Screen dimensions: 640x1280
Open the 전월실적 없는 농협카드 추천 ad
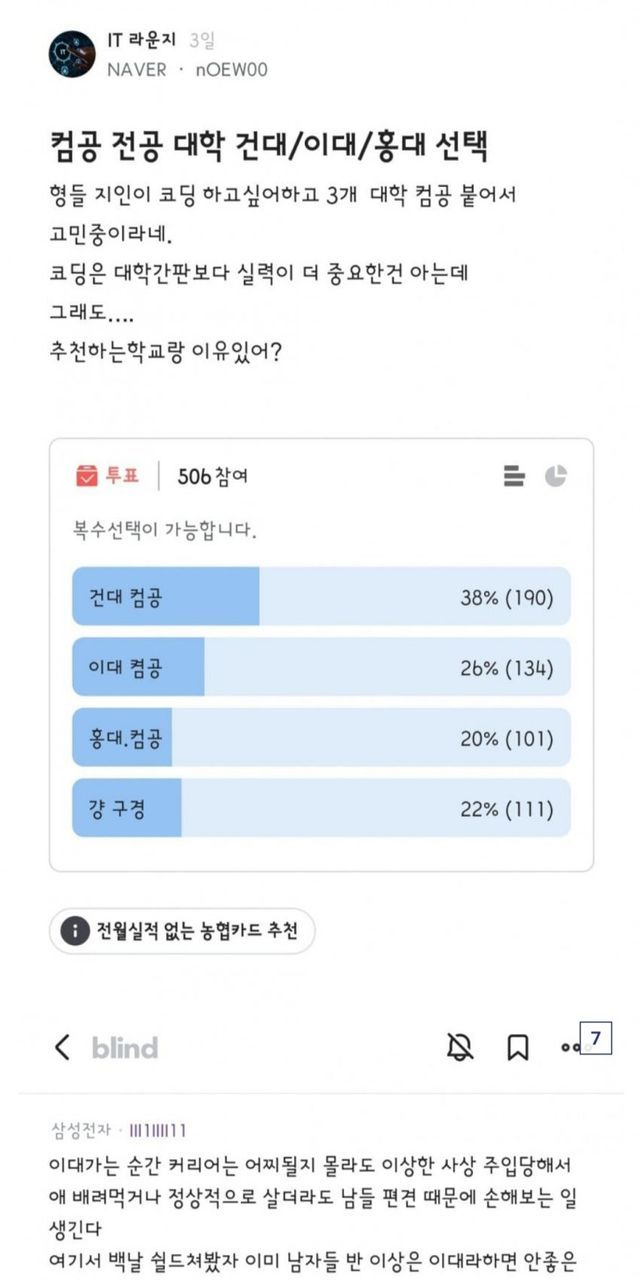point(196,931)
